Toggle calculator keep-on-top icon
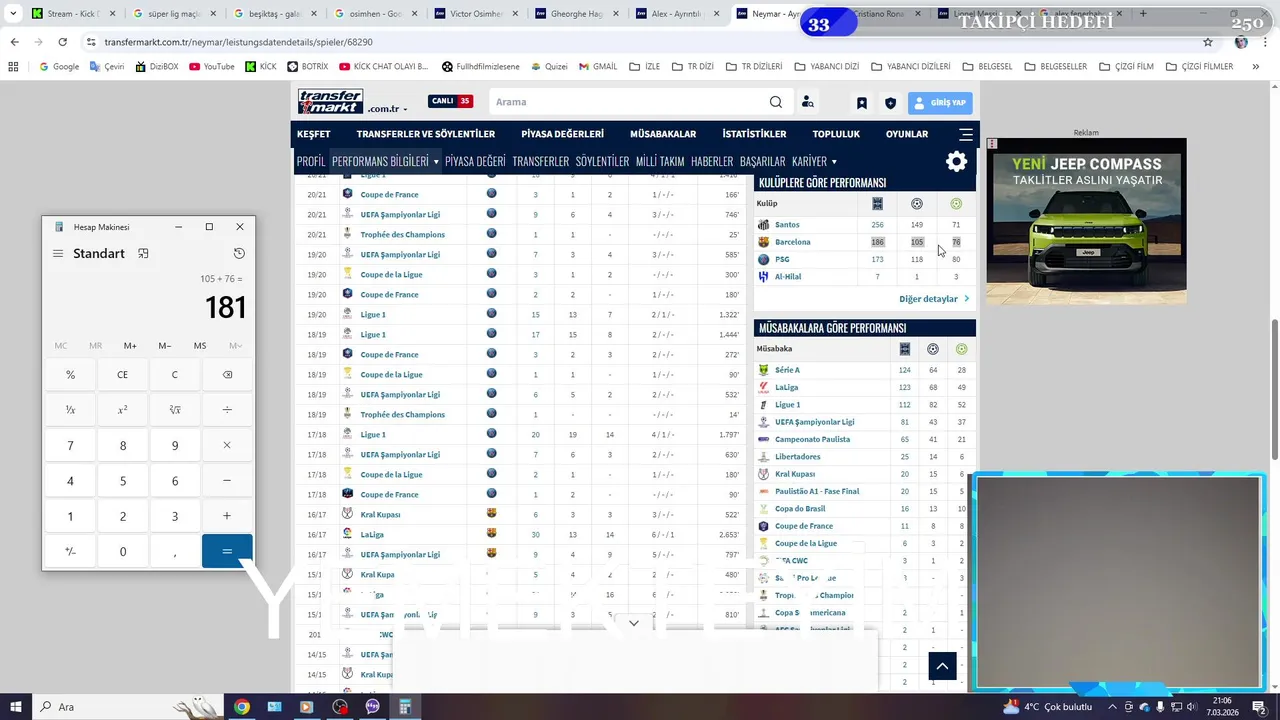Screen dimensions: 1280x720 point(143,254)
